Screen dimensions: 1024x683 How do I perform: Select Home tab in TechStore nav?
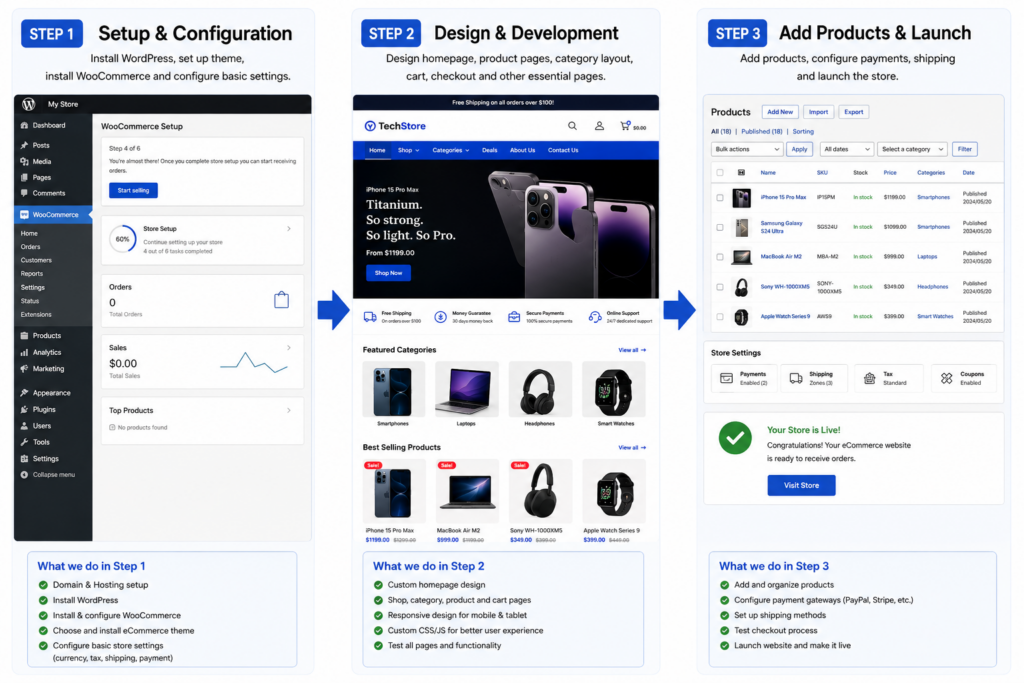coord(377,150)
